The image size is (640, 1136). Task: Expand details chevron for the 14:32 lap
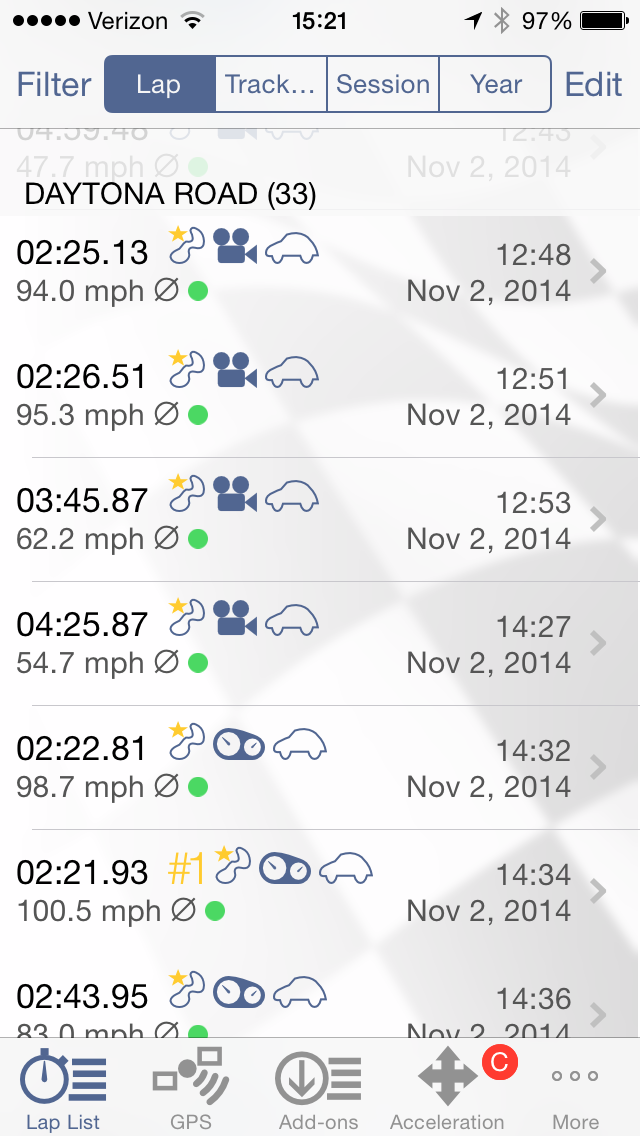click(598, 767)
